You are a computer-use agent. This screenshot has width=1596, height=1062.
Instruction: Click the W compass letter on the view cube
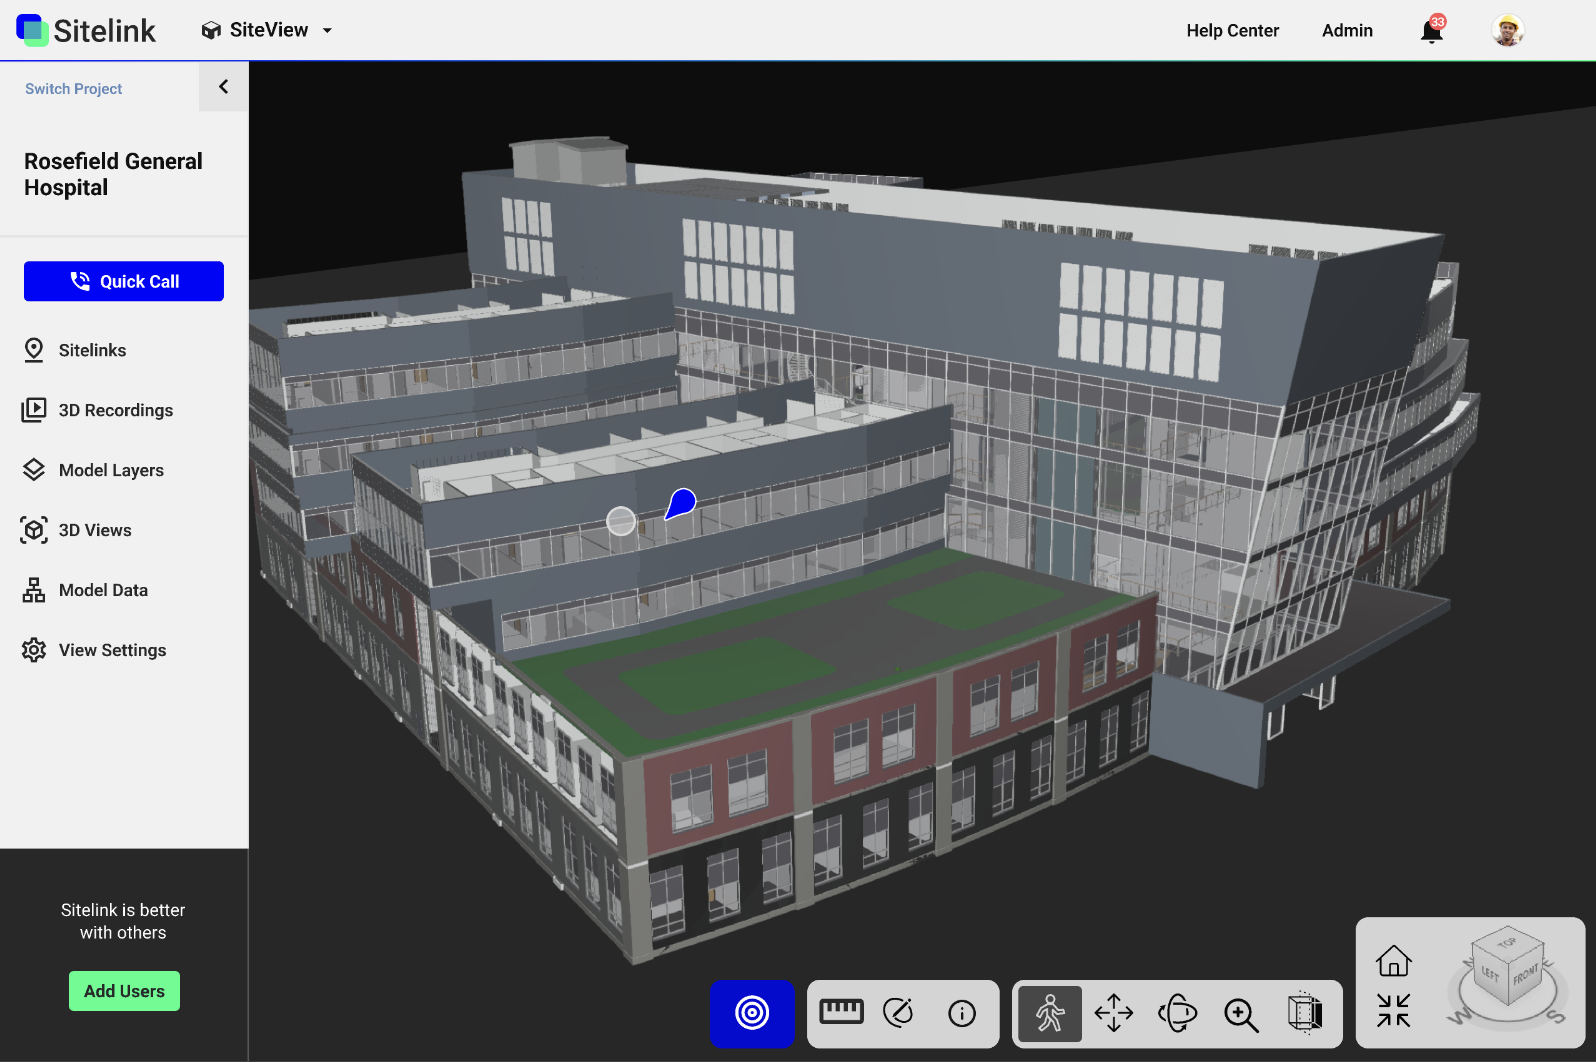click(x=1458, y=1017)
